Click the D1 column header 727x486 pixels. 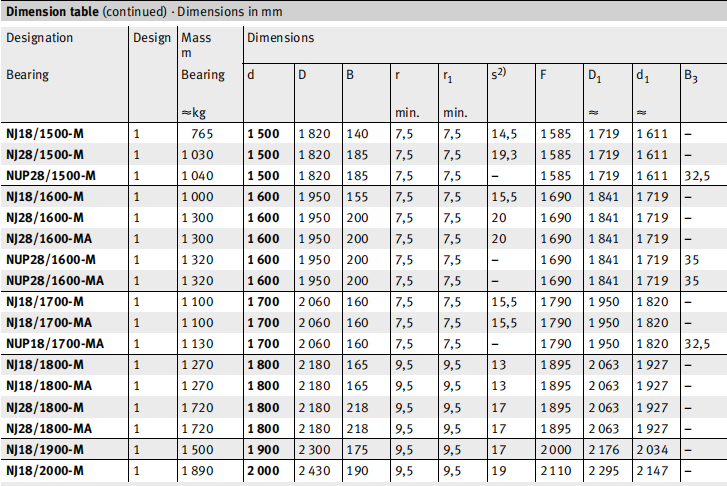pos(595,75)
